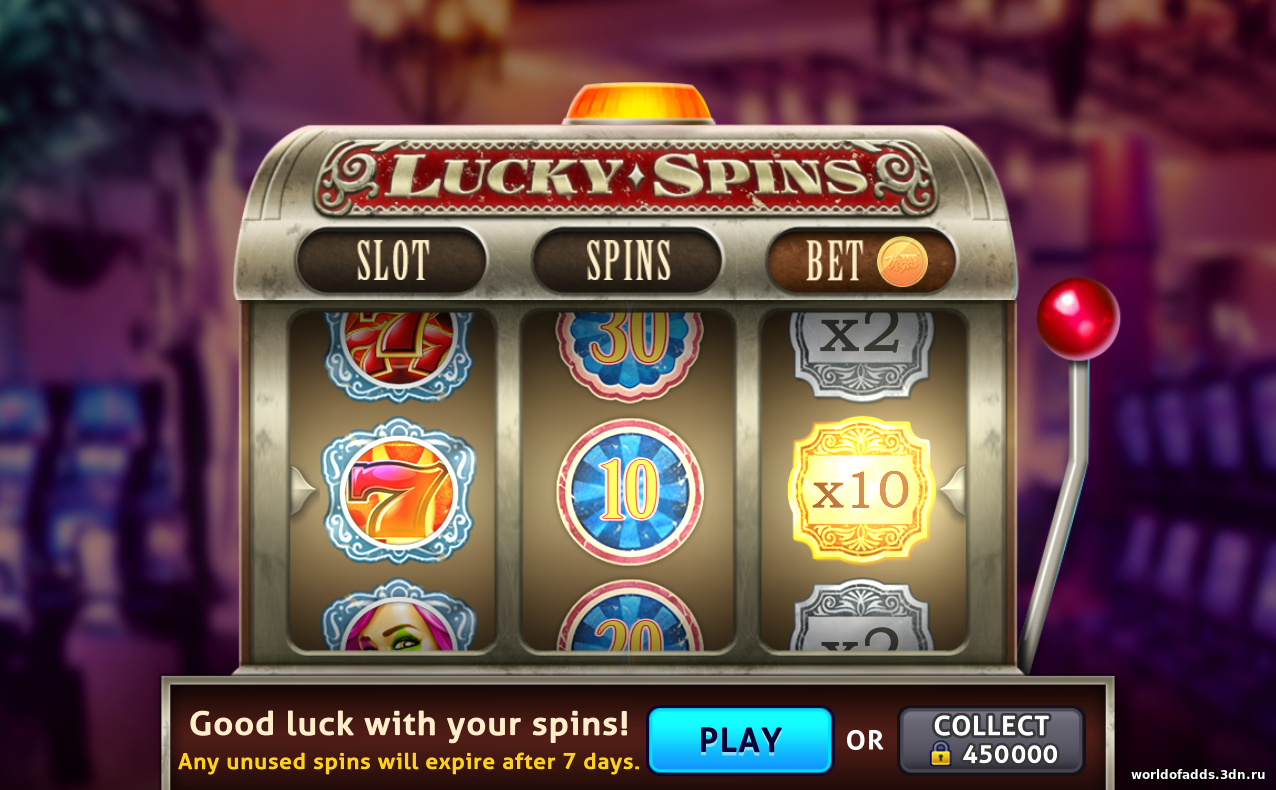Click the Lucky Spins title sign
Image resolution: width=1276 pixels, height=790 pixels.
click(x=627, y=178)
